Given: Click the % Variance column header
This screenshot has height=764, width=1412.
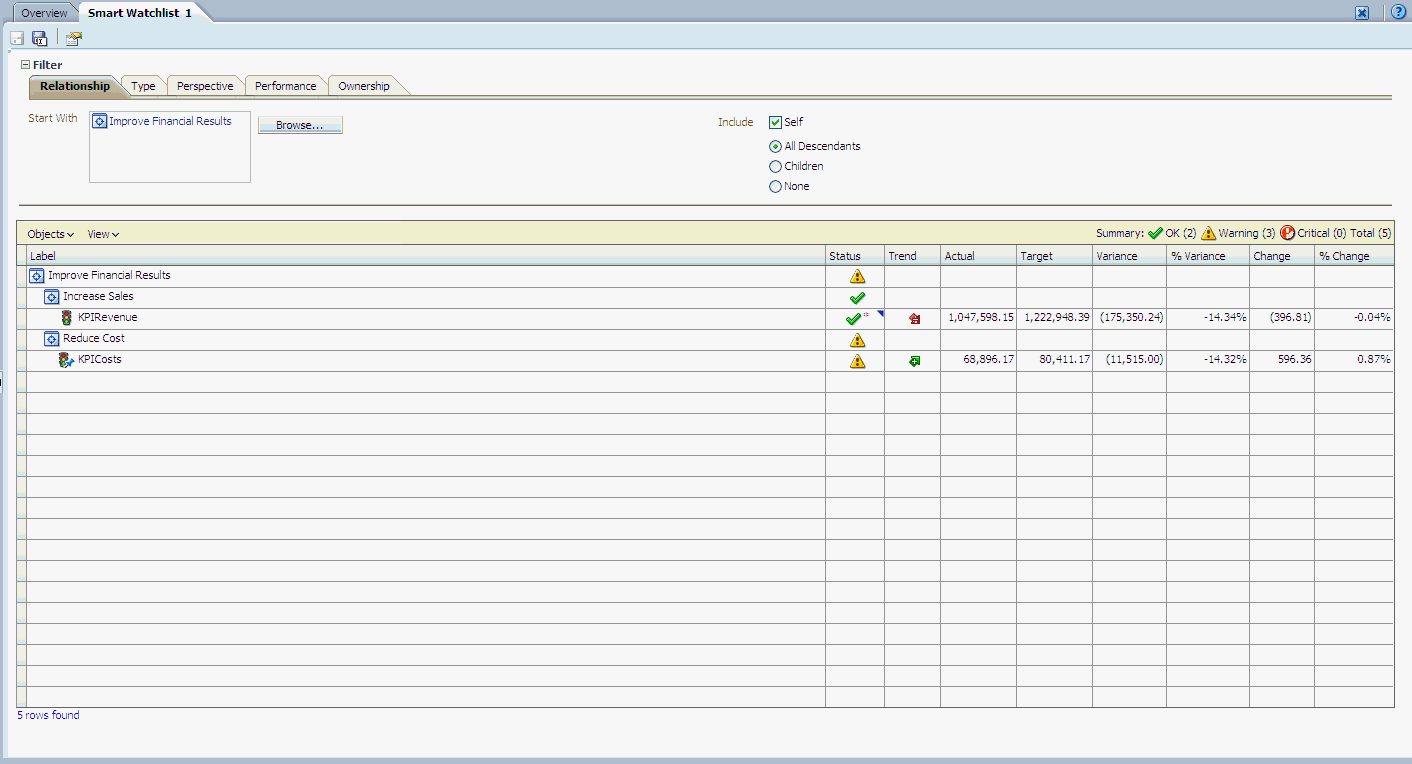Looking at the screenshot, I should [1208, 256].
